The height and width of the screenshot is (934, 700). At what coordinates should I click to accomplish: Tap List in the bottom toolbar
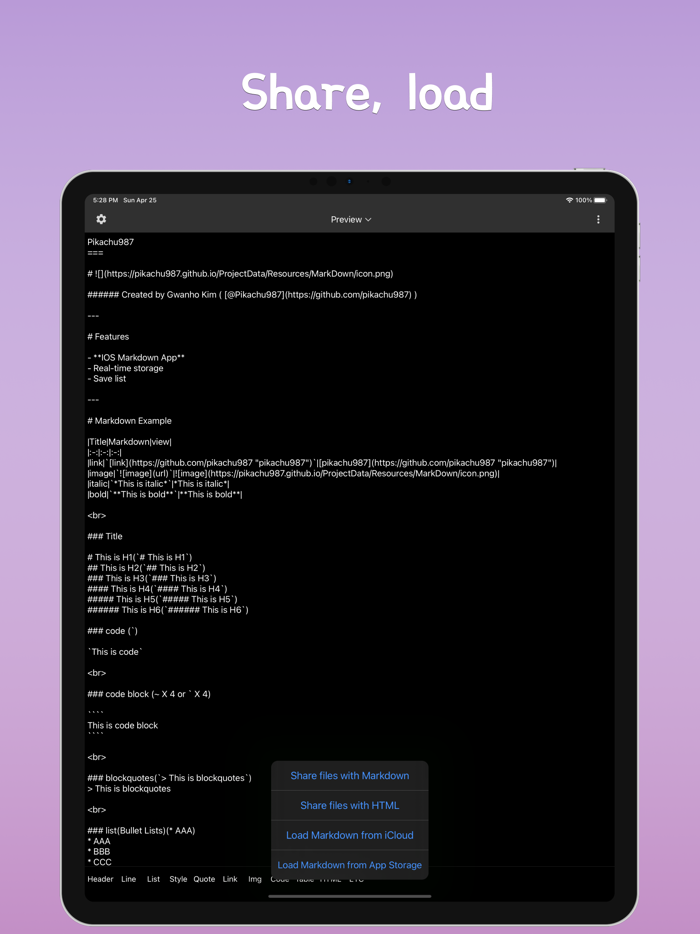[154, 879]
